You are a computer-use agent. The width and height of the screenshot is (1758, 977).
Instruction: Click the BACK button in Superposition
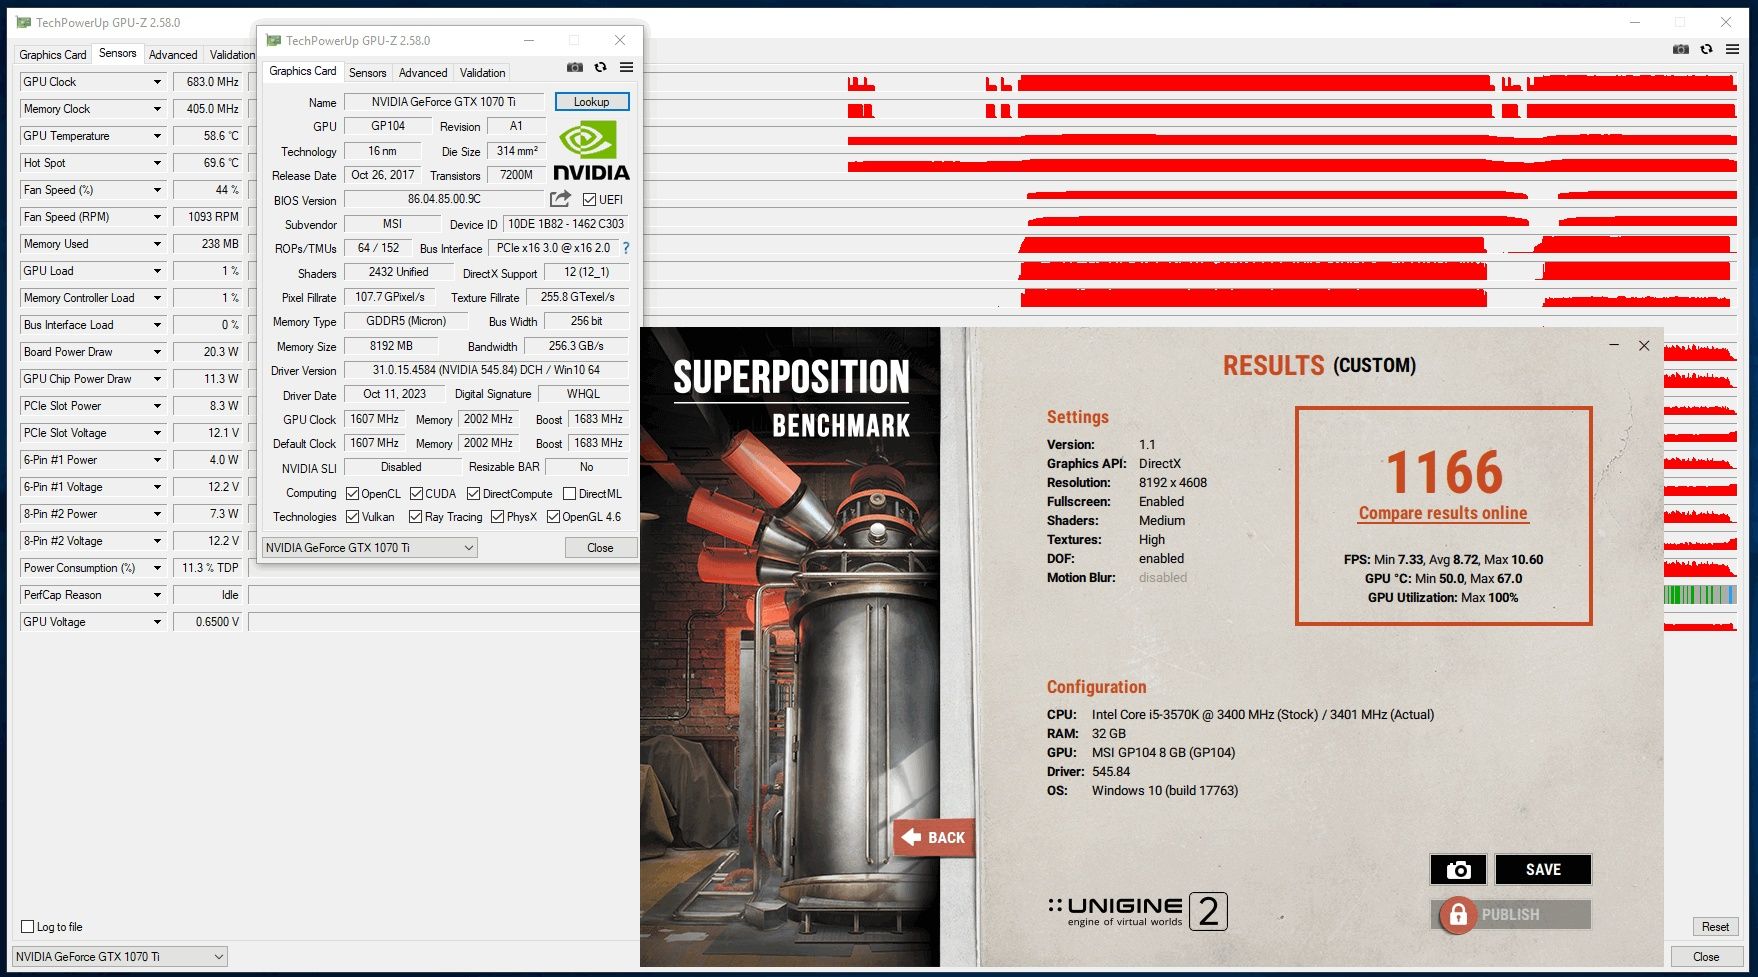coord(934,838)
